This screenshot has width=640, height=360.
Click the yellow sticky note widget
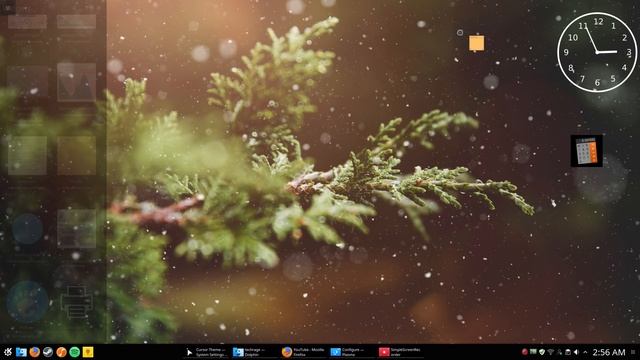point(476,43)
